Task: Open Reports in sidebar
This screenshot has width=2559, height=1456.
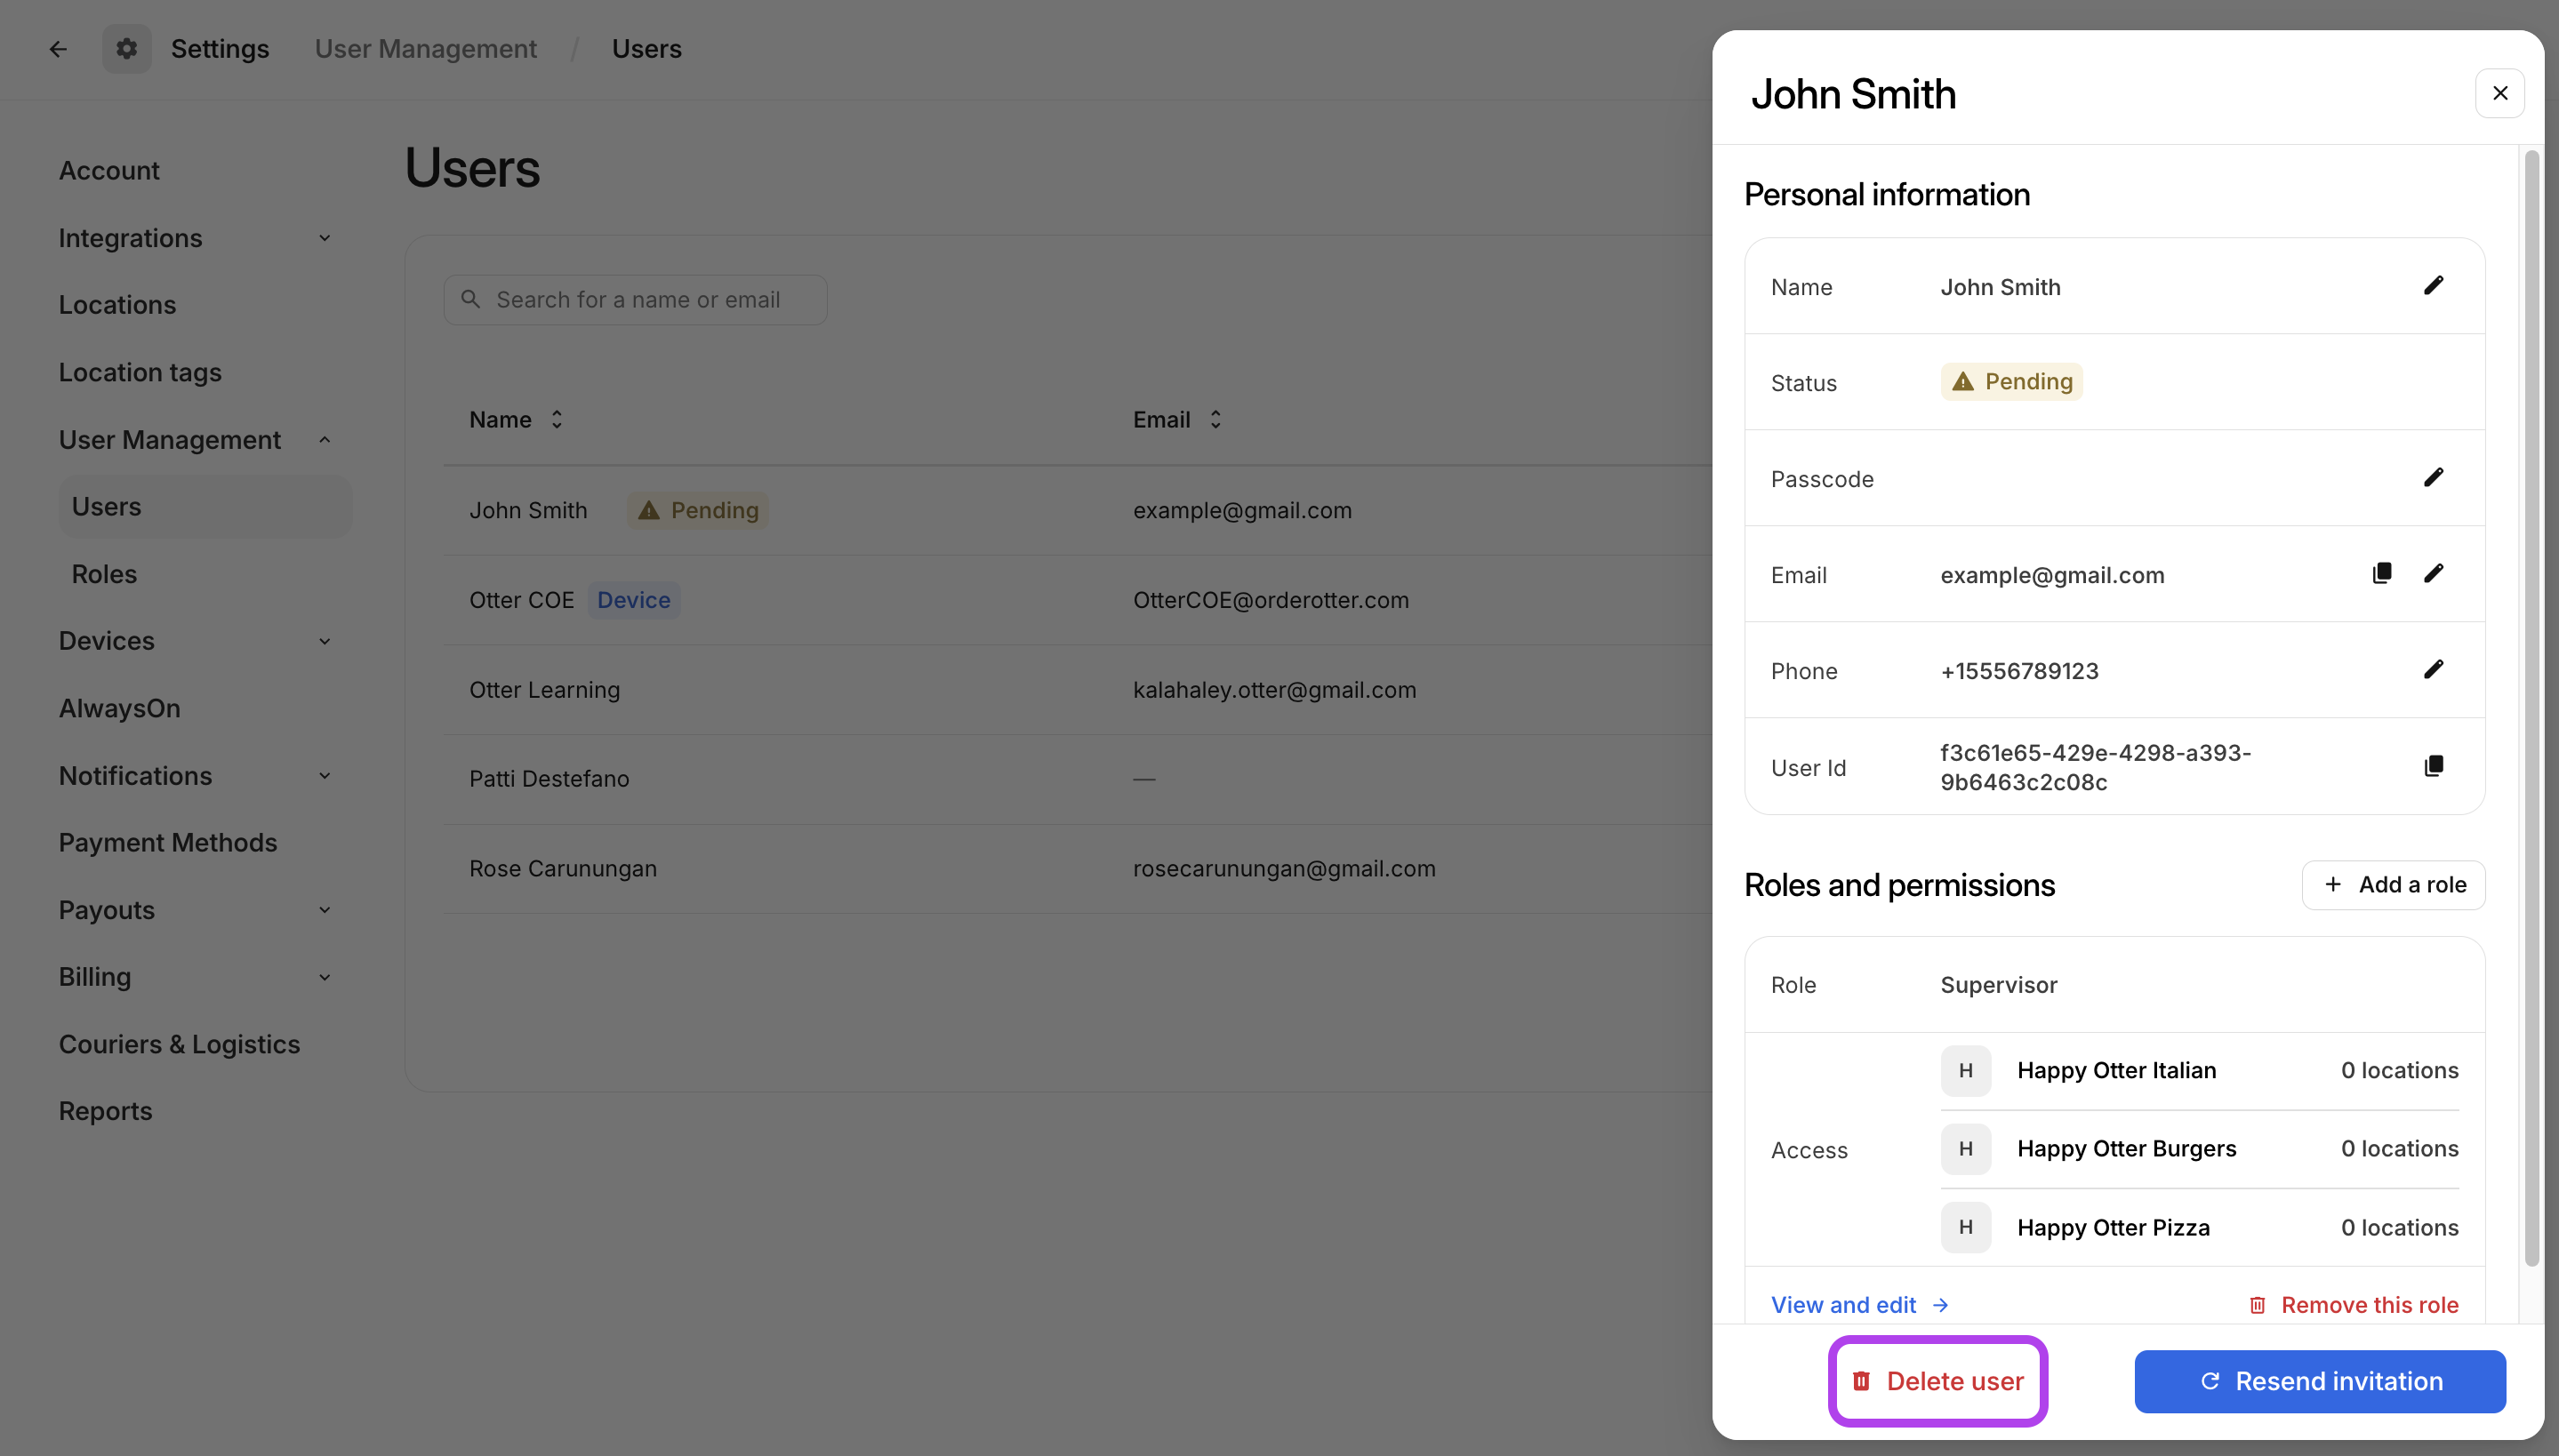Action: pyautogui.click(x=105, y=1111)
